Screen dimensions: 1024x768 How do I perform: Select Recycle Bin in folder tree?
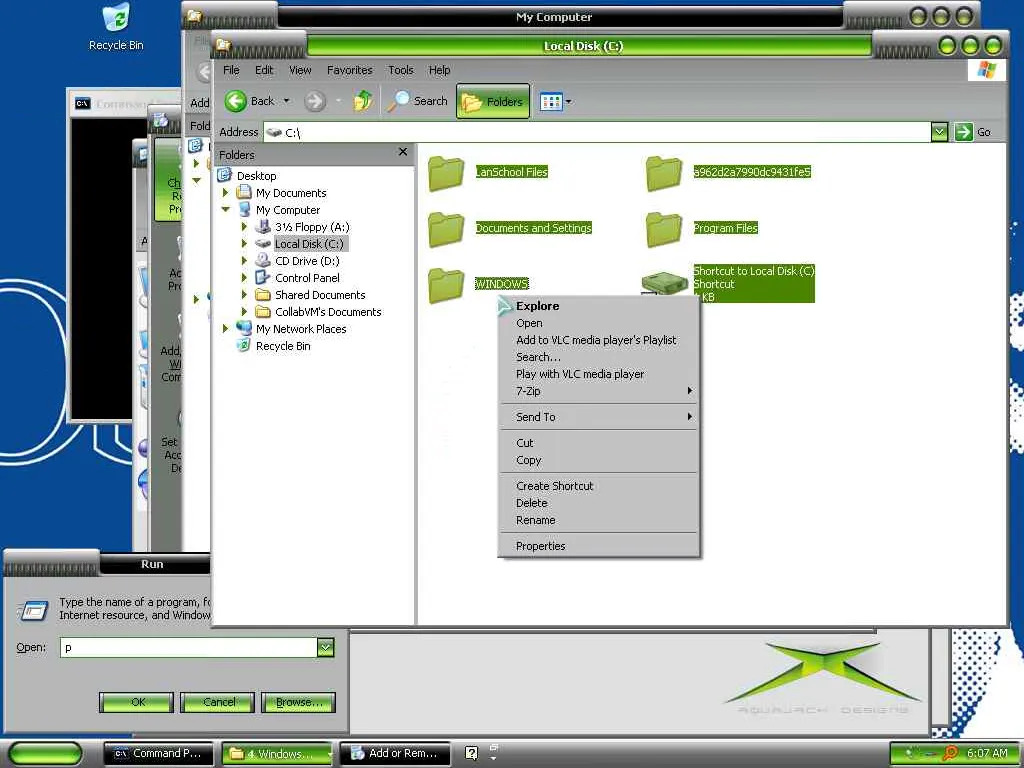click(x=283, y=346)
